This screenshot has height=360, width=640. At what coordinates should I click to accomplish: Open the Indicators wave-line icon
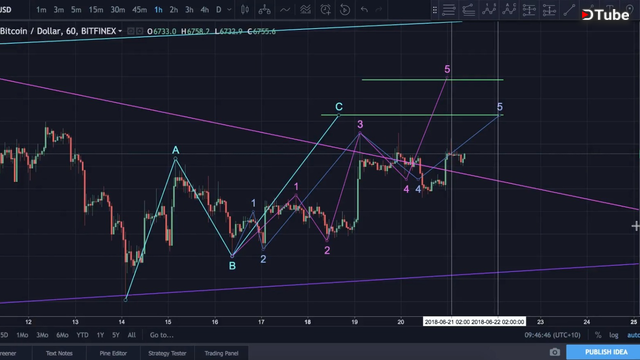point(285,9)
